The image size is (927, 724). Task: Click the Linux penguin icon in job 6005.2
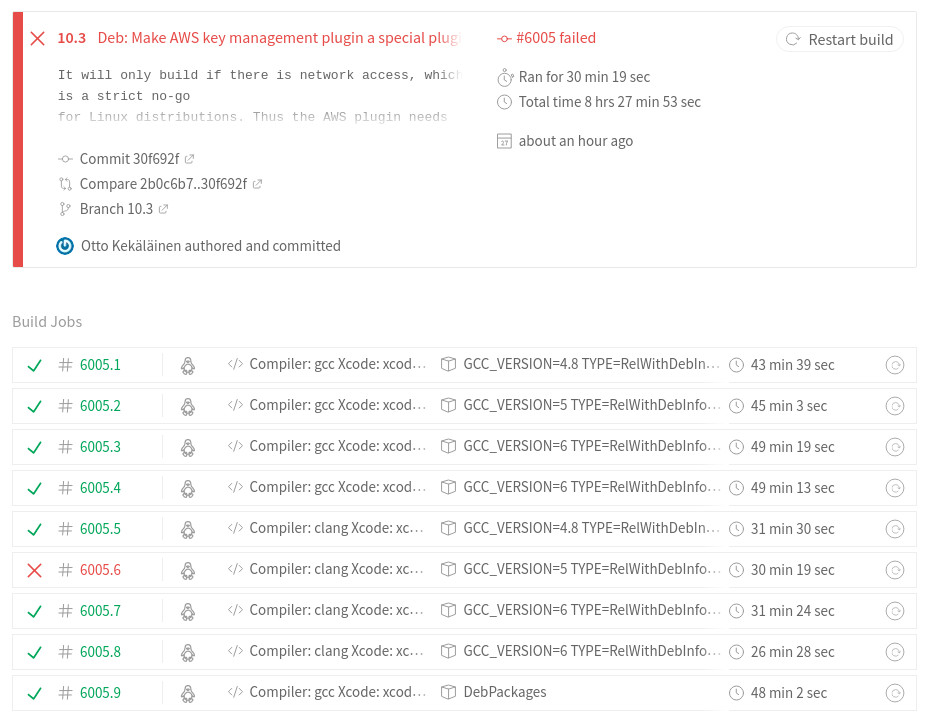tap(187, 406)
